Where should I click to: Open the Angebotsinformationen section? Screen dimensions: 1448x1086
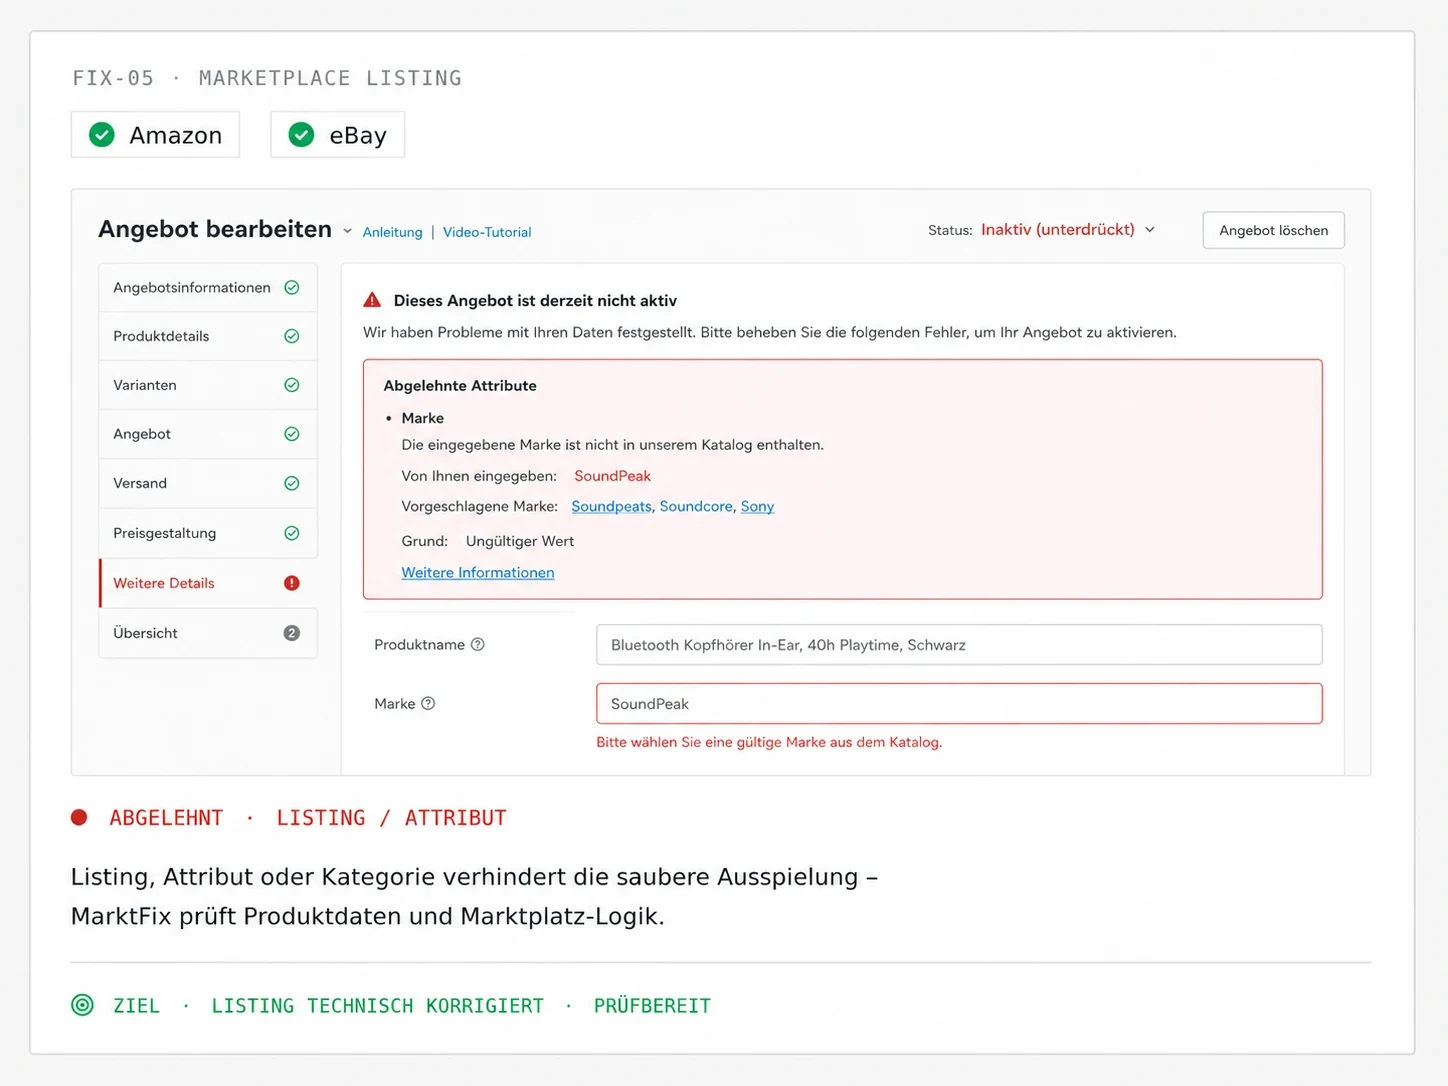click(x=208, y=287)
